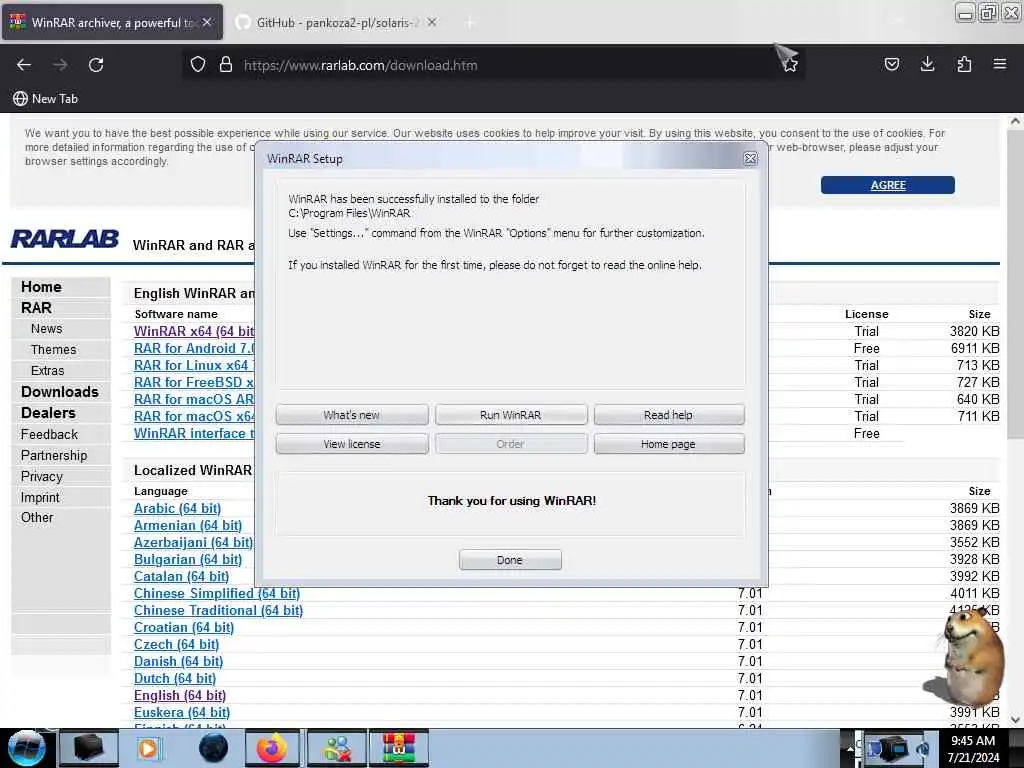Go back with the browser back arrow
Image resolution: width=1024 pixels, height=768 pixels.
click(24, 65)
